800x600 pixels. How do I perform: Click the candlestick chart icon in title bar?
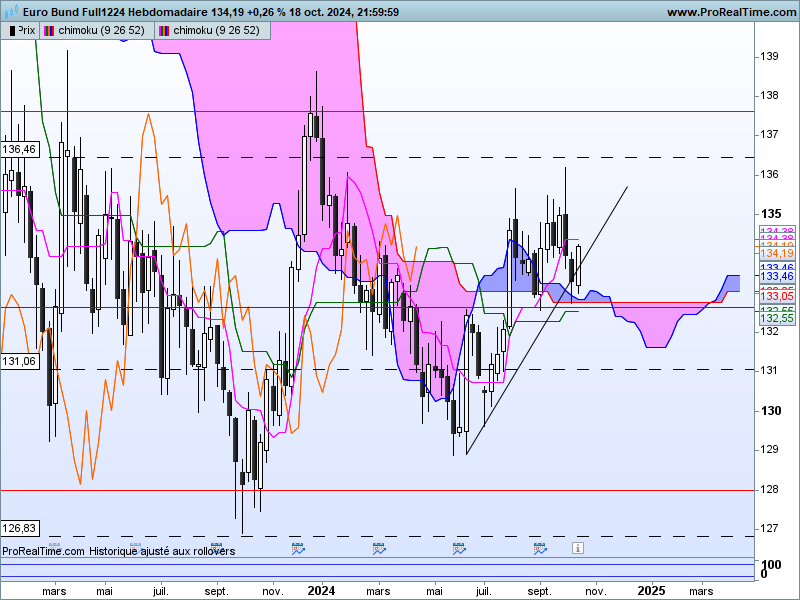click(11, 10)
